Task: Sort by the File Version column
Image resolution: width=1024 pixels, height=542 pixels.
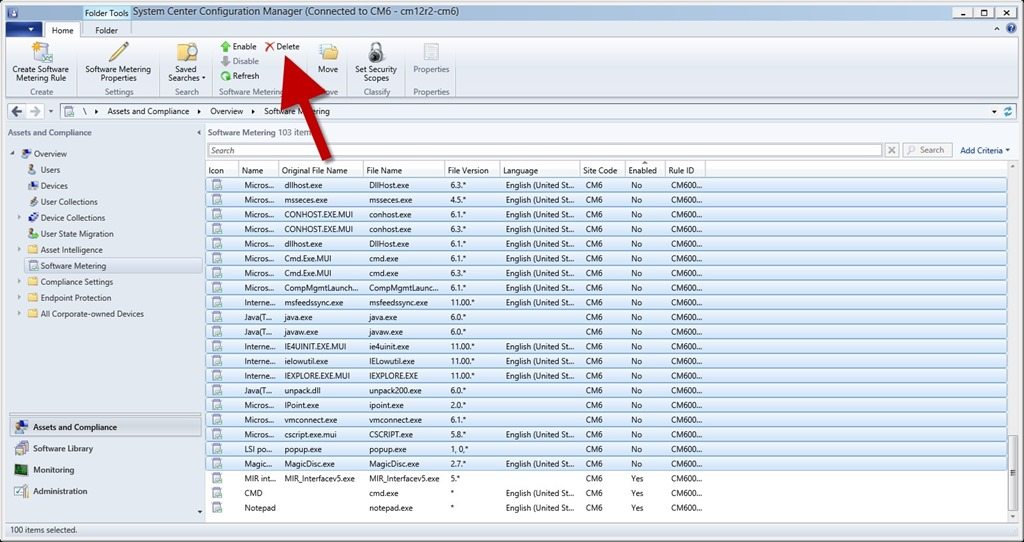Action: click(472, 170)
